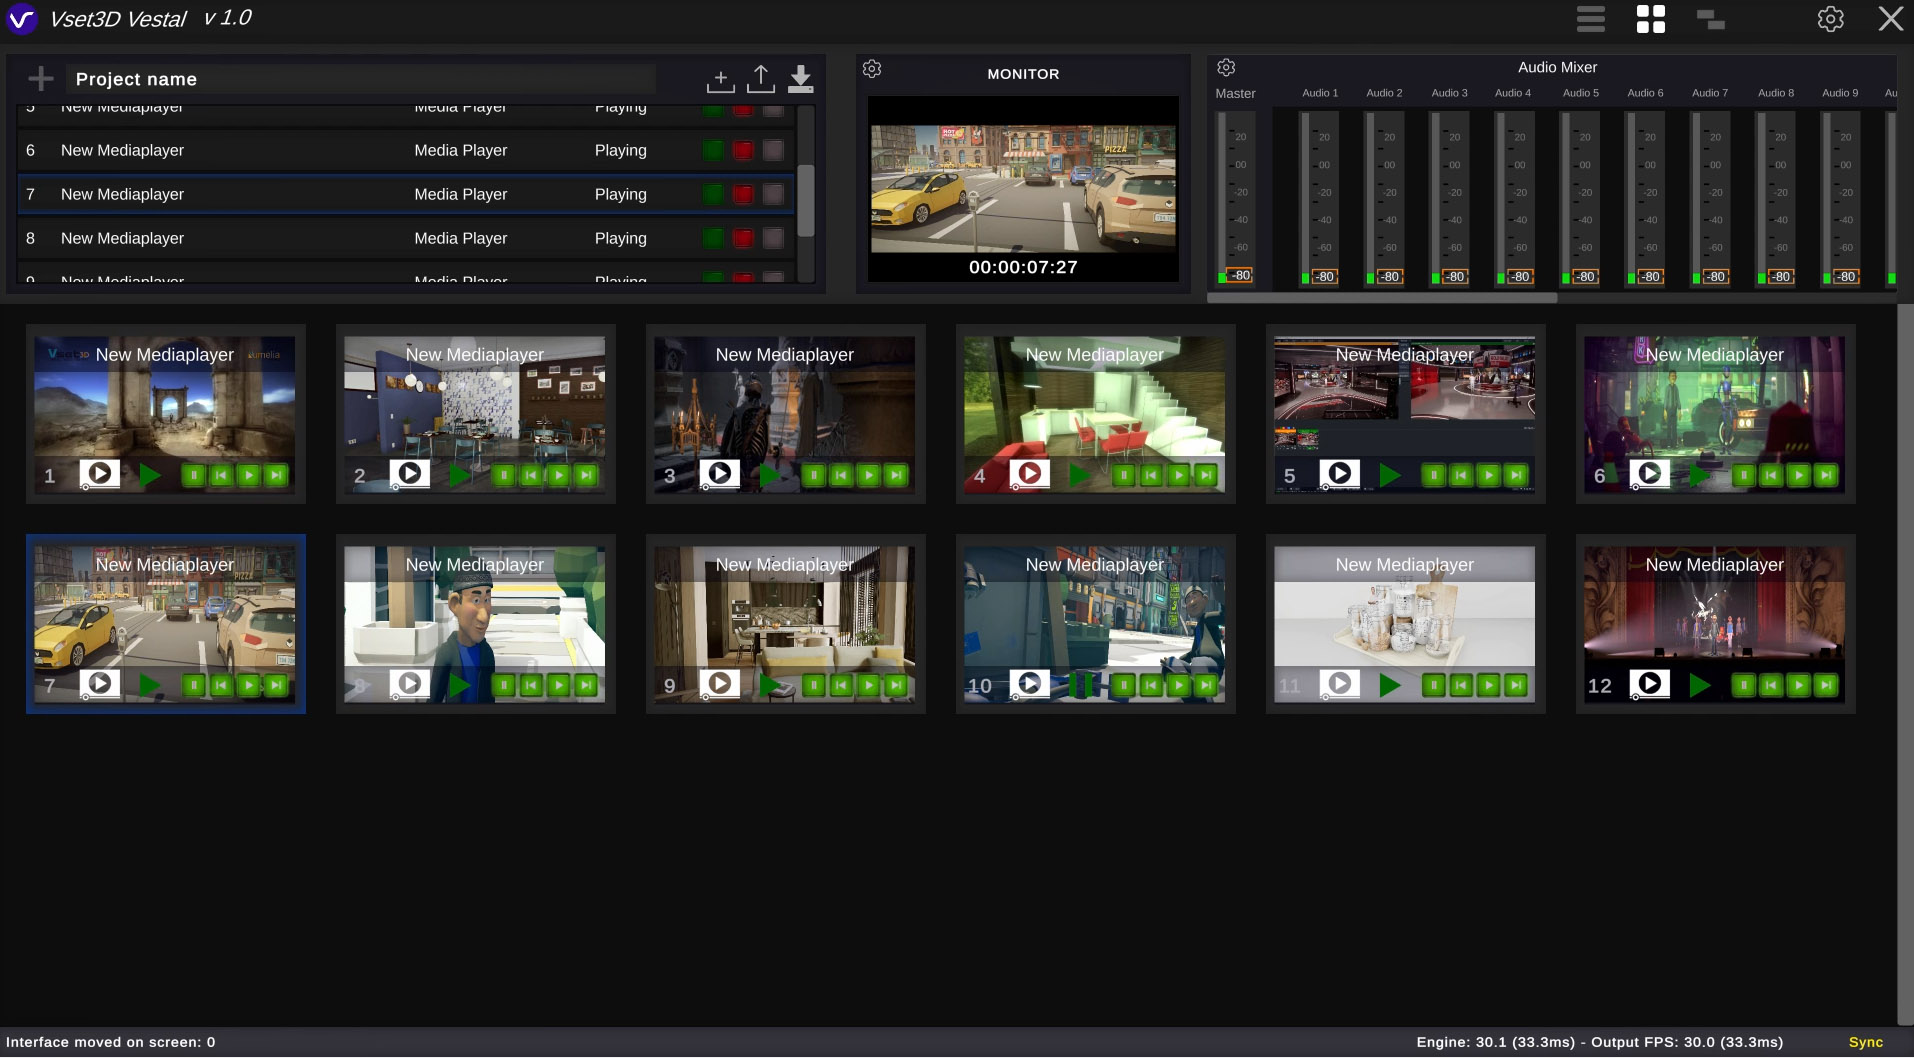This screenshot has height=1058, width=1914.
Task: Open the Audio Mixer settings gear
Action: 1226,67
